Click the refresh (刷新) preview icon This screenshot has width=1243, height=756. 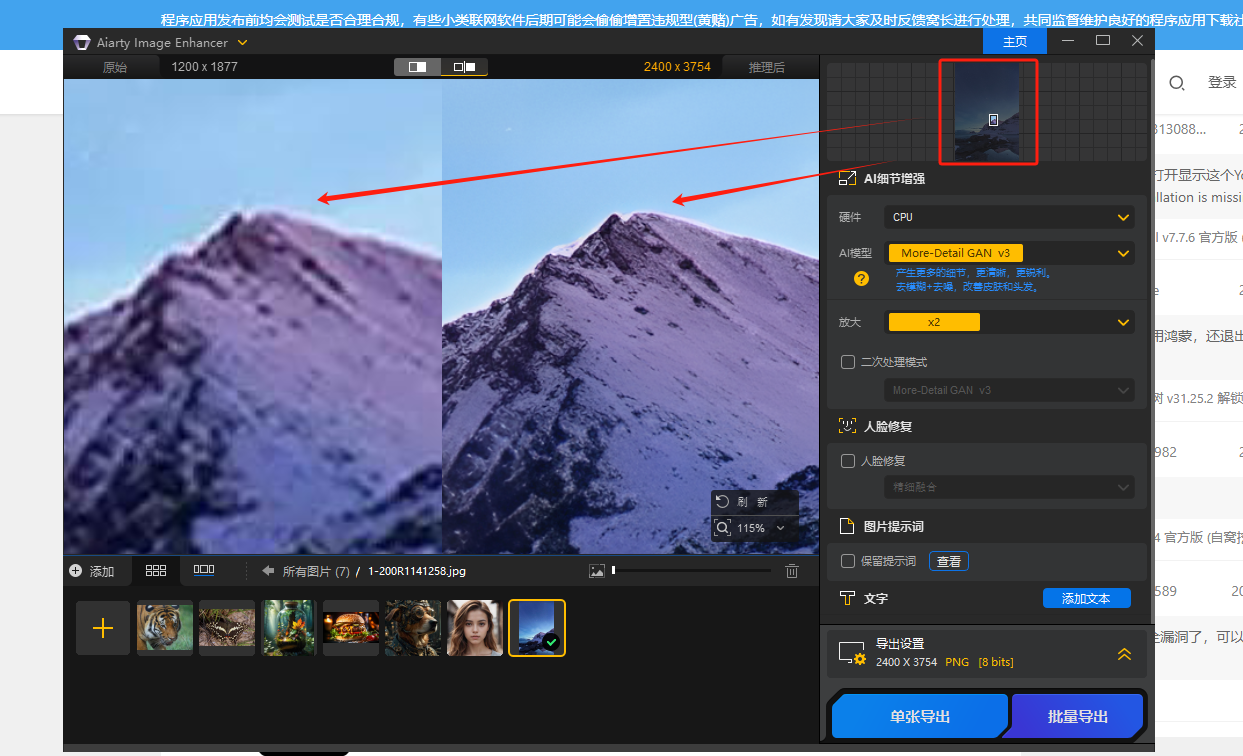click(x=723, y=502)
